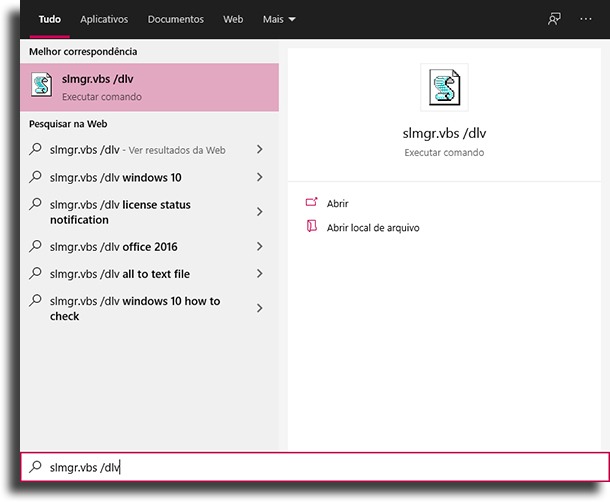Expand arrow for 'office 2016' suggestion
The image size is (610, 502).
tap(260, 246)
